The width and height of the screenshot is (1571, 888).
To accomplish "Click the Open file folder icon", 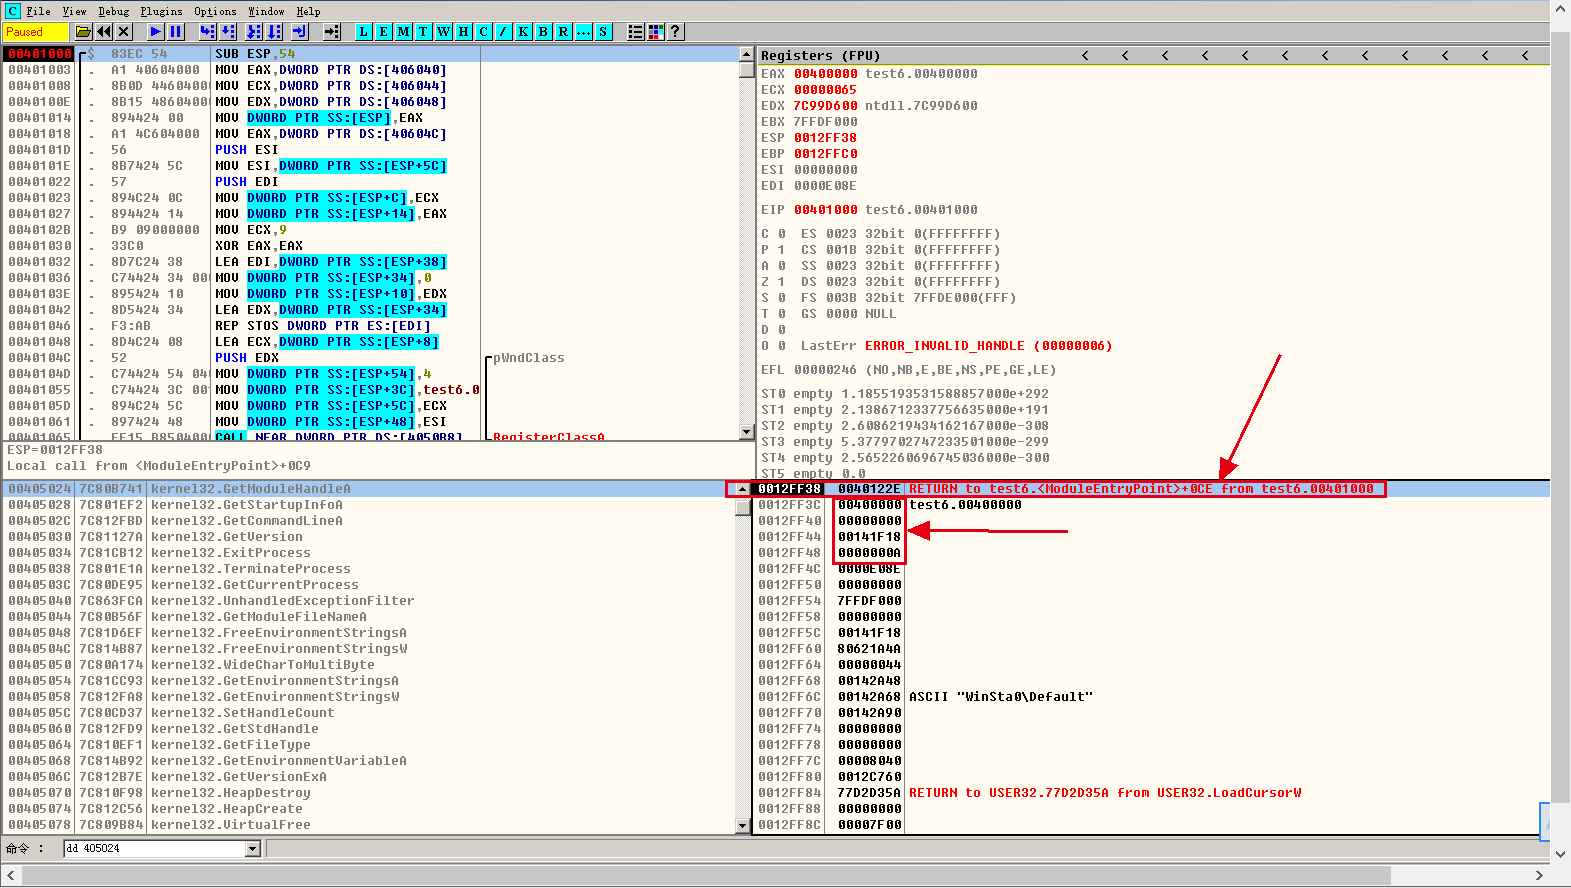I will pyautogui.click(x=84, y=32).
